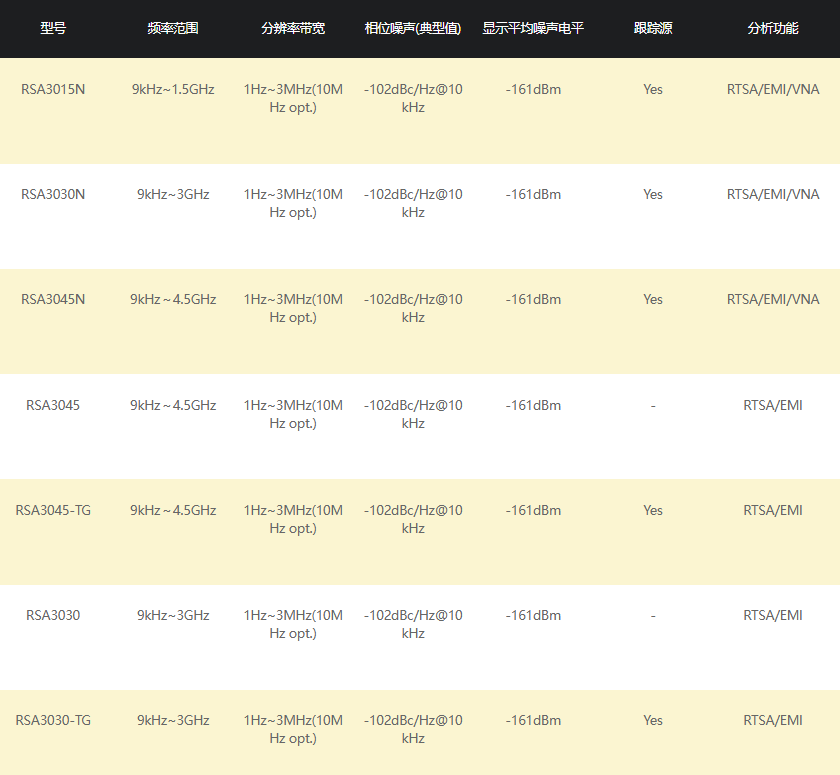Select the RTSA/EMI cell for RSA3045
This screenshot has width=840, height=775.
773,405
